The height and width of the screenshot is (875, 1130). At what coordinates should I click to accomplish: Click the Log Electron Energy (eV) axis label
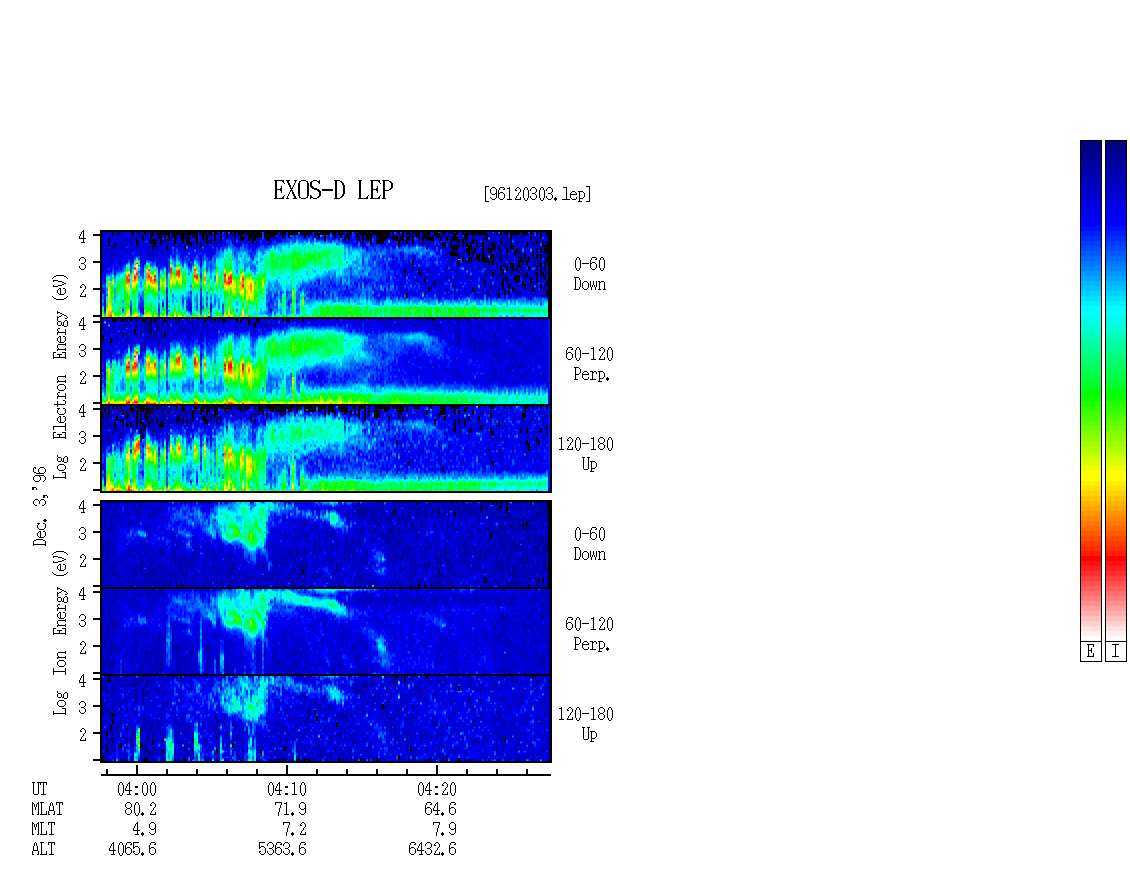61,376
